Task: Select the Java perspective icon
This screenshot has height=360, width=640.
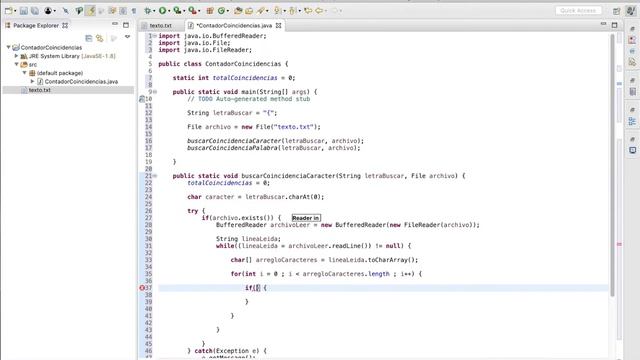Action: [x=631, y=11]
